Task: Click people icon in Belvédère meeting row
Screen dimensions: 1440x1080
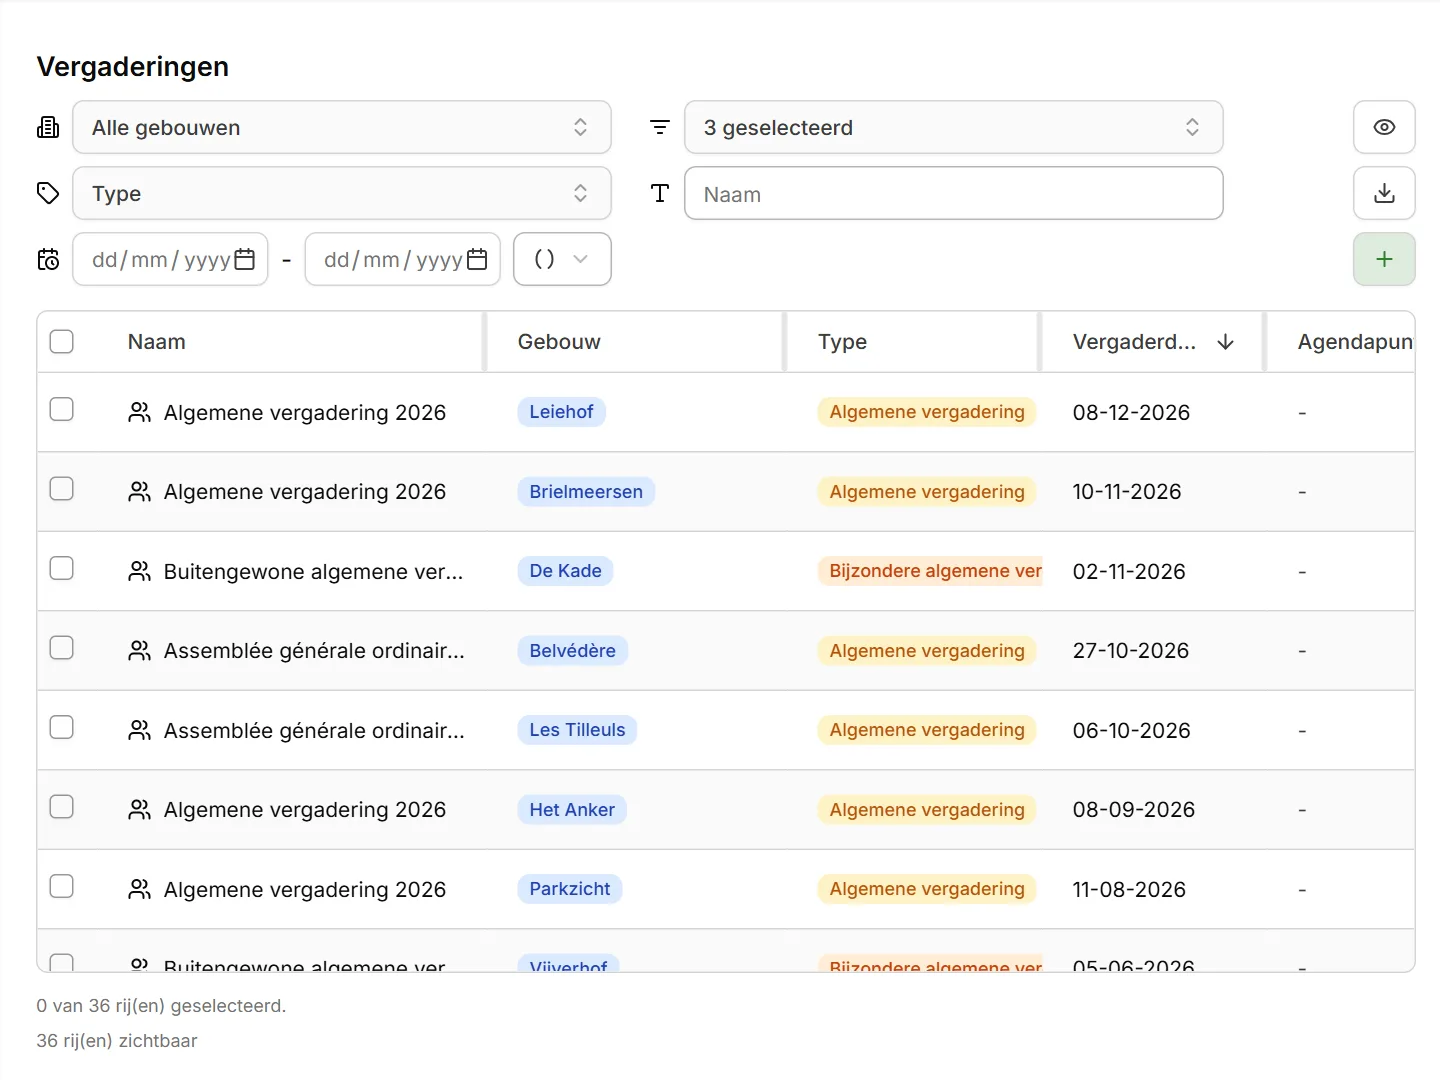Action: click(x=140, y=651)
